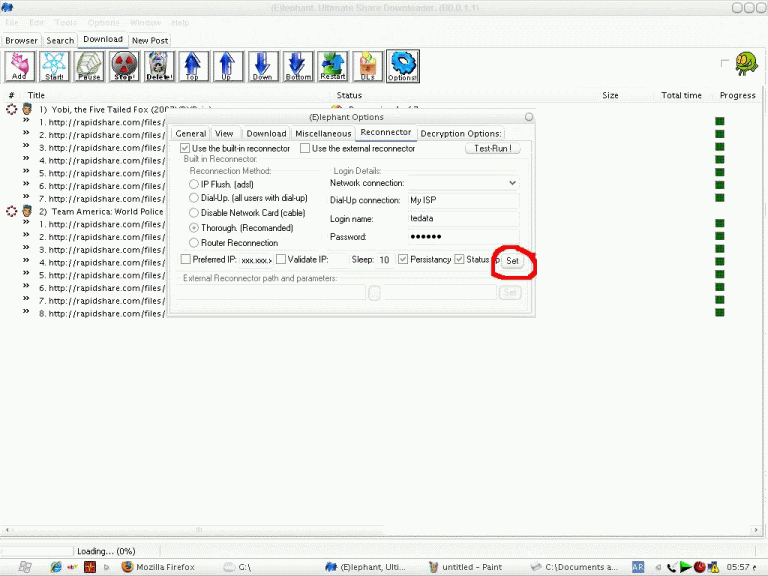Hit the Stop toolbar icon
Viewport: 768px width, 576px height.
click(124, 66)
